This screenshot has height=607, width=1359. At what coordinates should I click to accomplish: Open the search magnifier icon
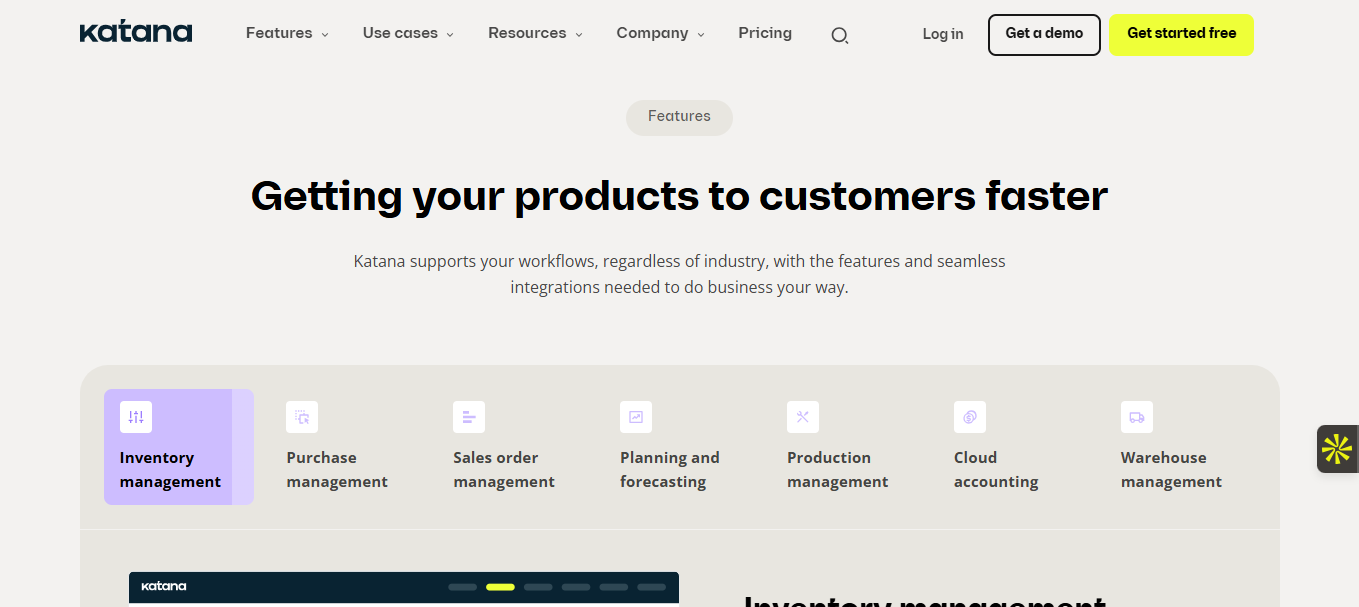tap(840, 35)
